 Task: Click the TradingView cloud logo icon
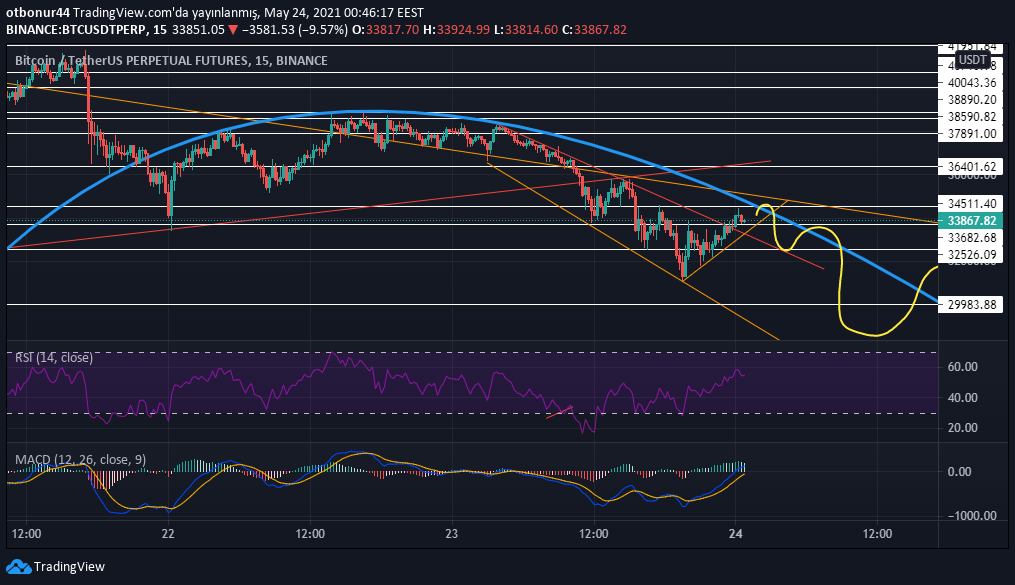[19, 567]
